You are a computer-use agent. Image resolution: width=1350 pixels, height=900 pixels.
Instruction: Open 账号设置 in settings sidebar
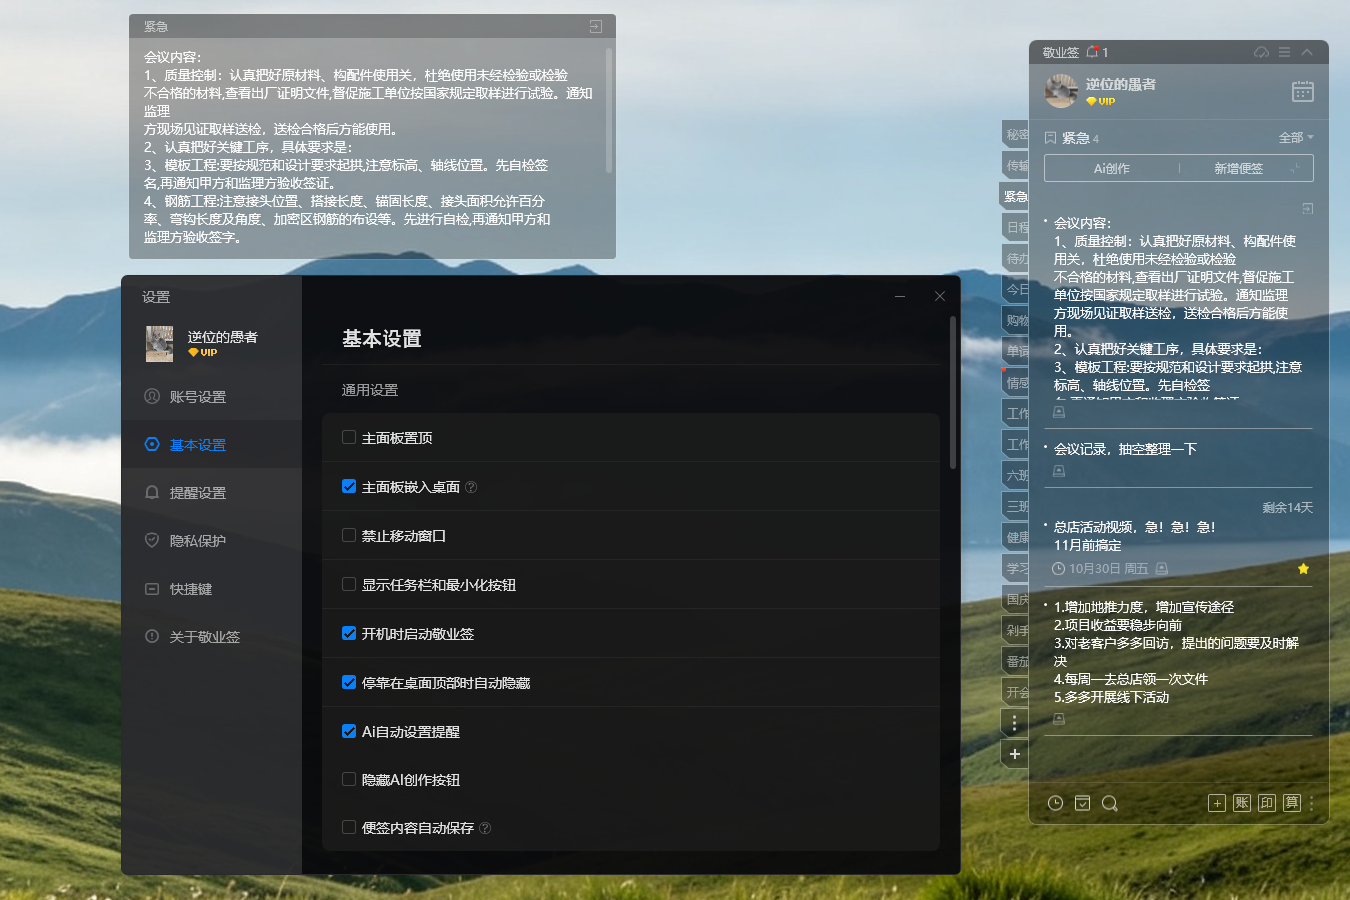(212, 397)
